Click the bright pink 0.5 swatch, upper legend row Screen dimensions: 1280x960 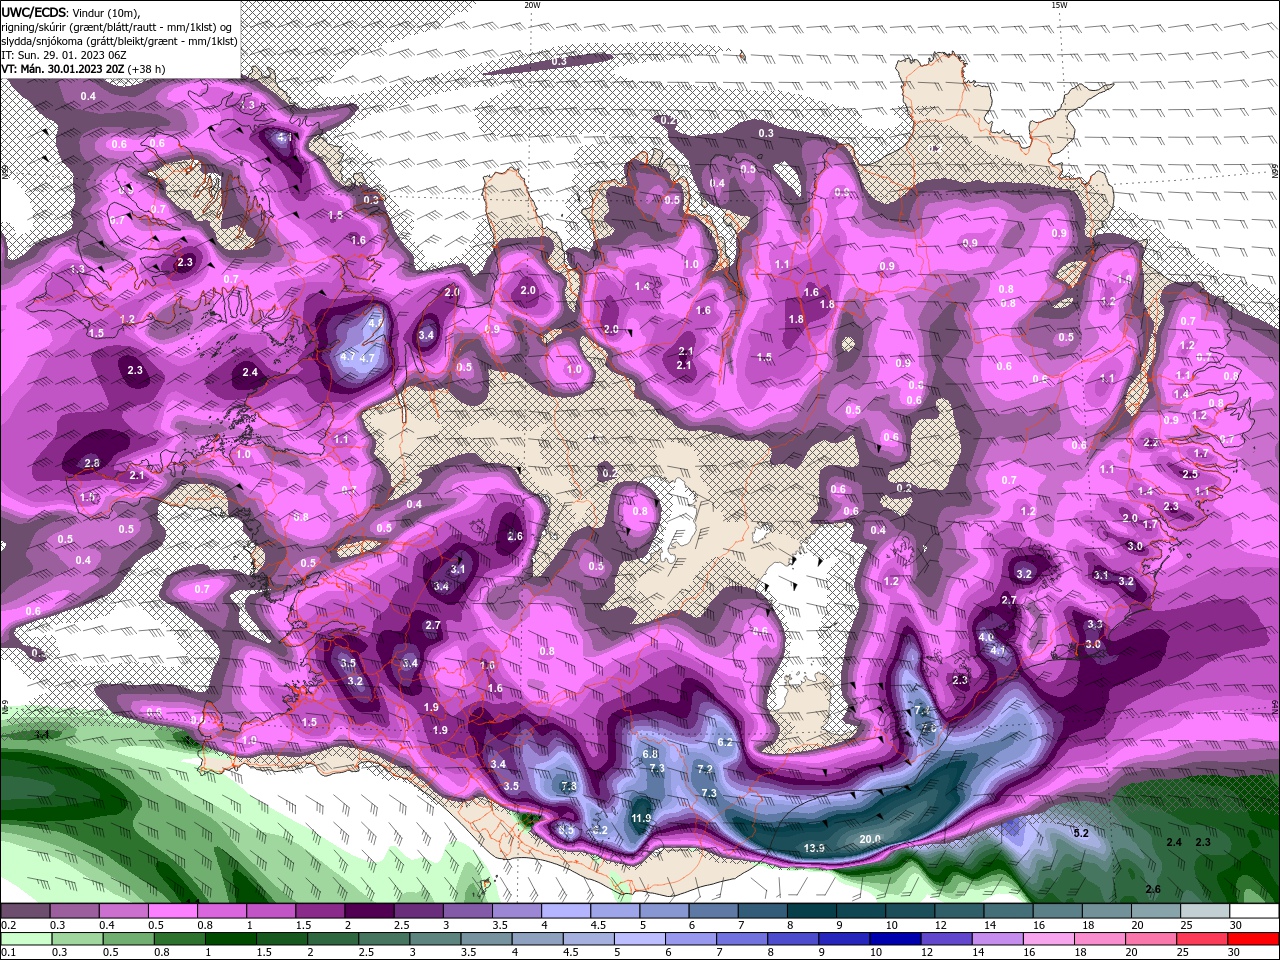(x=172, y=912)
